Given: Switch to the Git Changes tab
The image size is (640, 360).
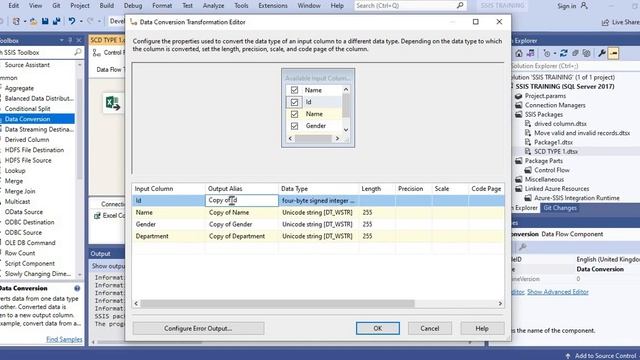Looking at the screenshot, I should (x=560, y=208).
